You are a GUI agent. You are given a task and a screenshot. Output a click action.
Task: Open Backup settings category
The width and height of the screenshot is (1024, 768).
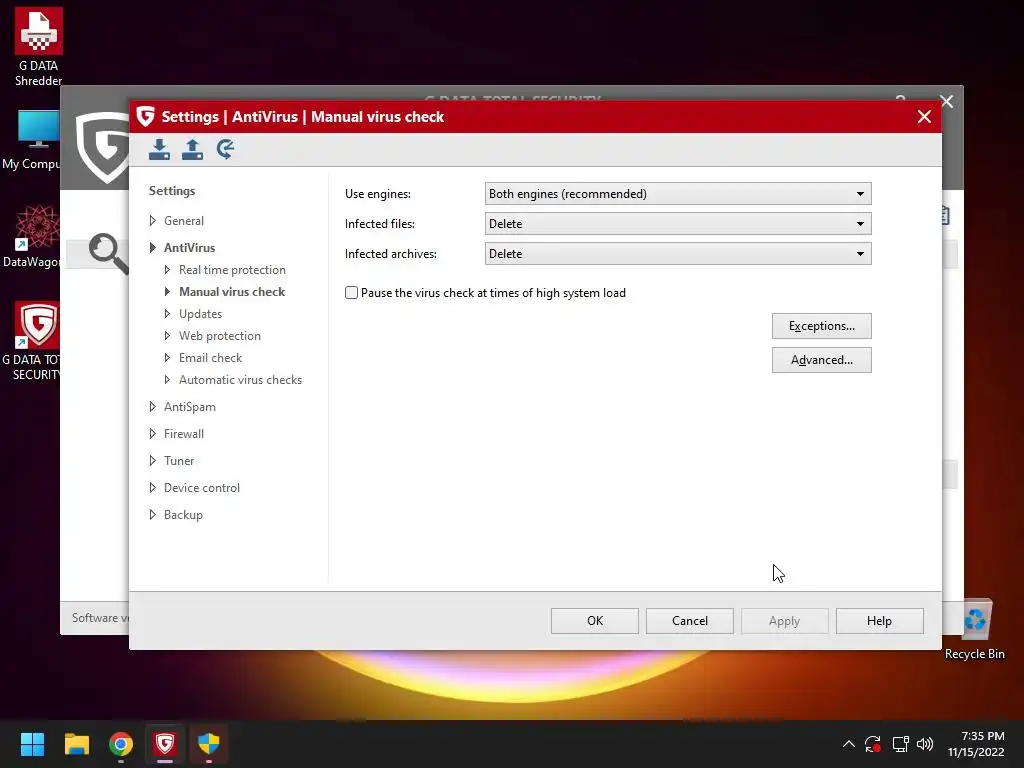tap(183, 515)
